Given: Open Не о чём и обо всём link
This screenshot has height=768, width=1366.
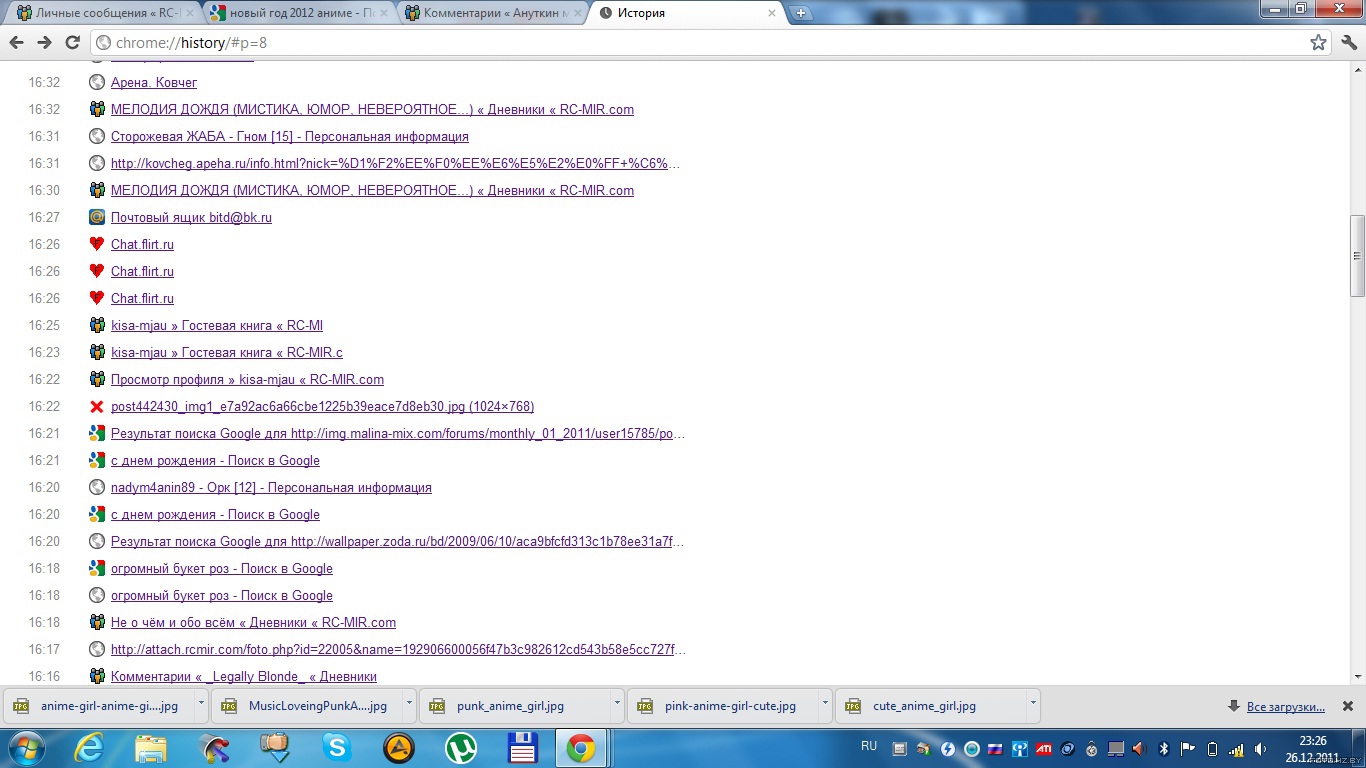Looking at the screenshot, I should [x=253, y=623].
